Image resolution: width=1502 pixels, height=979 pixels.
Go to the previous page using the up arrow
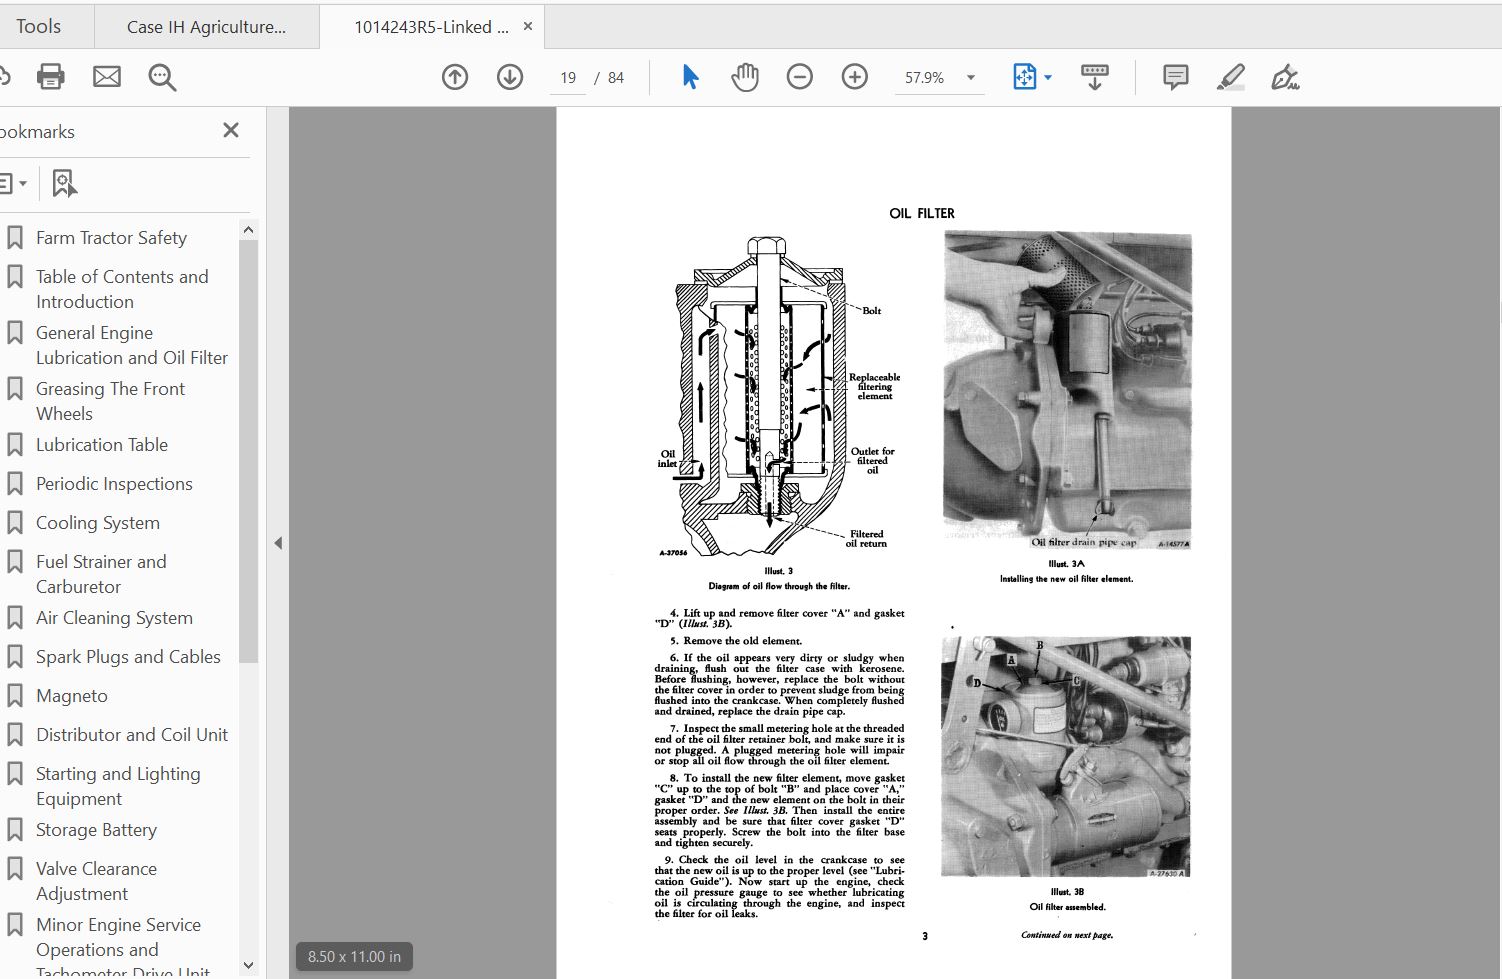click(455, 77)
